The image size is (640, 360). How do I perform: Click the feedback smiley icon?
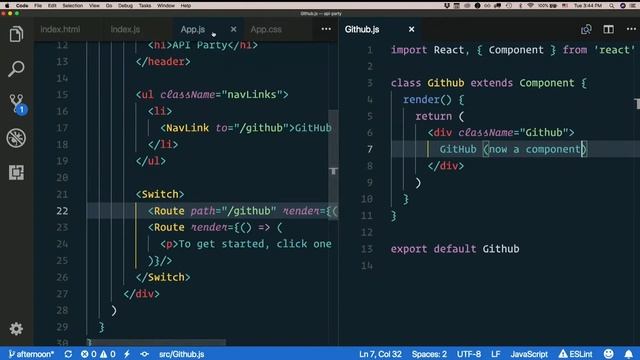[x=609, y=354]
